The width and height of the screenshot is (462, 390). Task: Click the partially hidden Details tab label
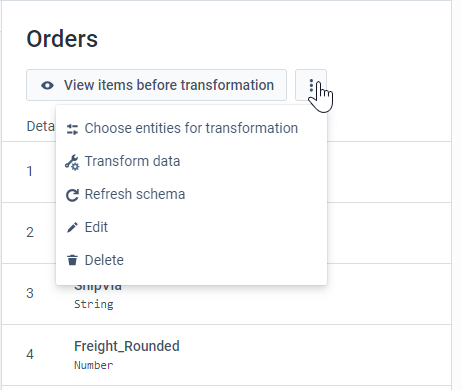point(40,126)
